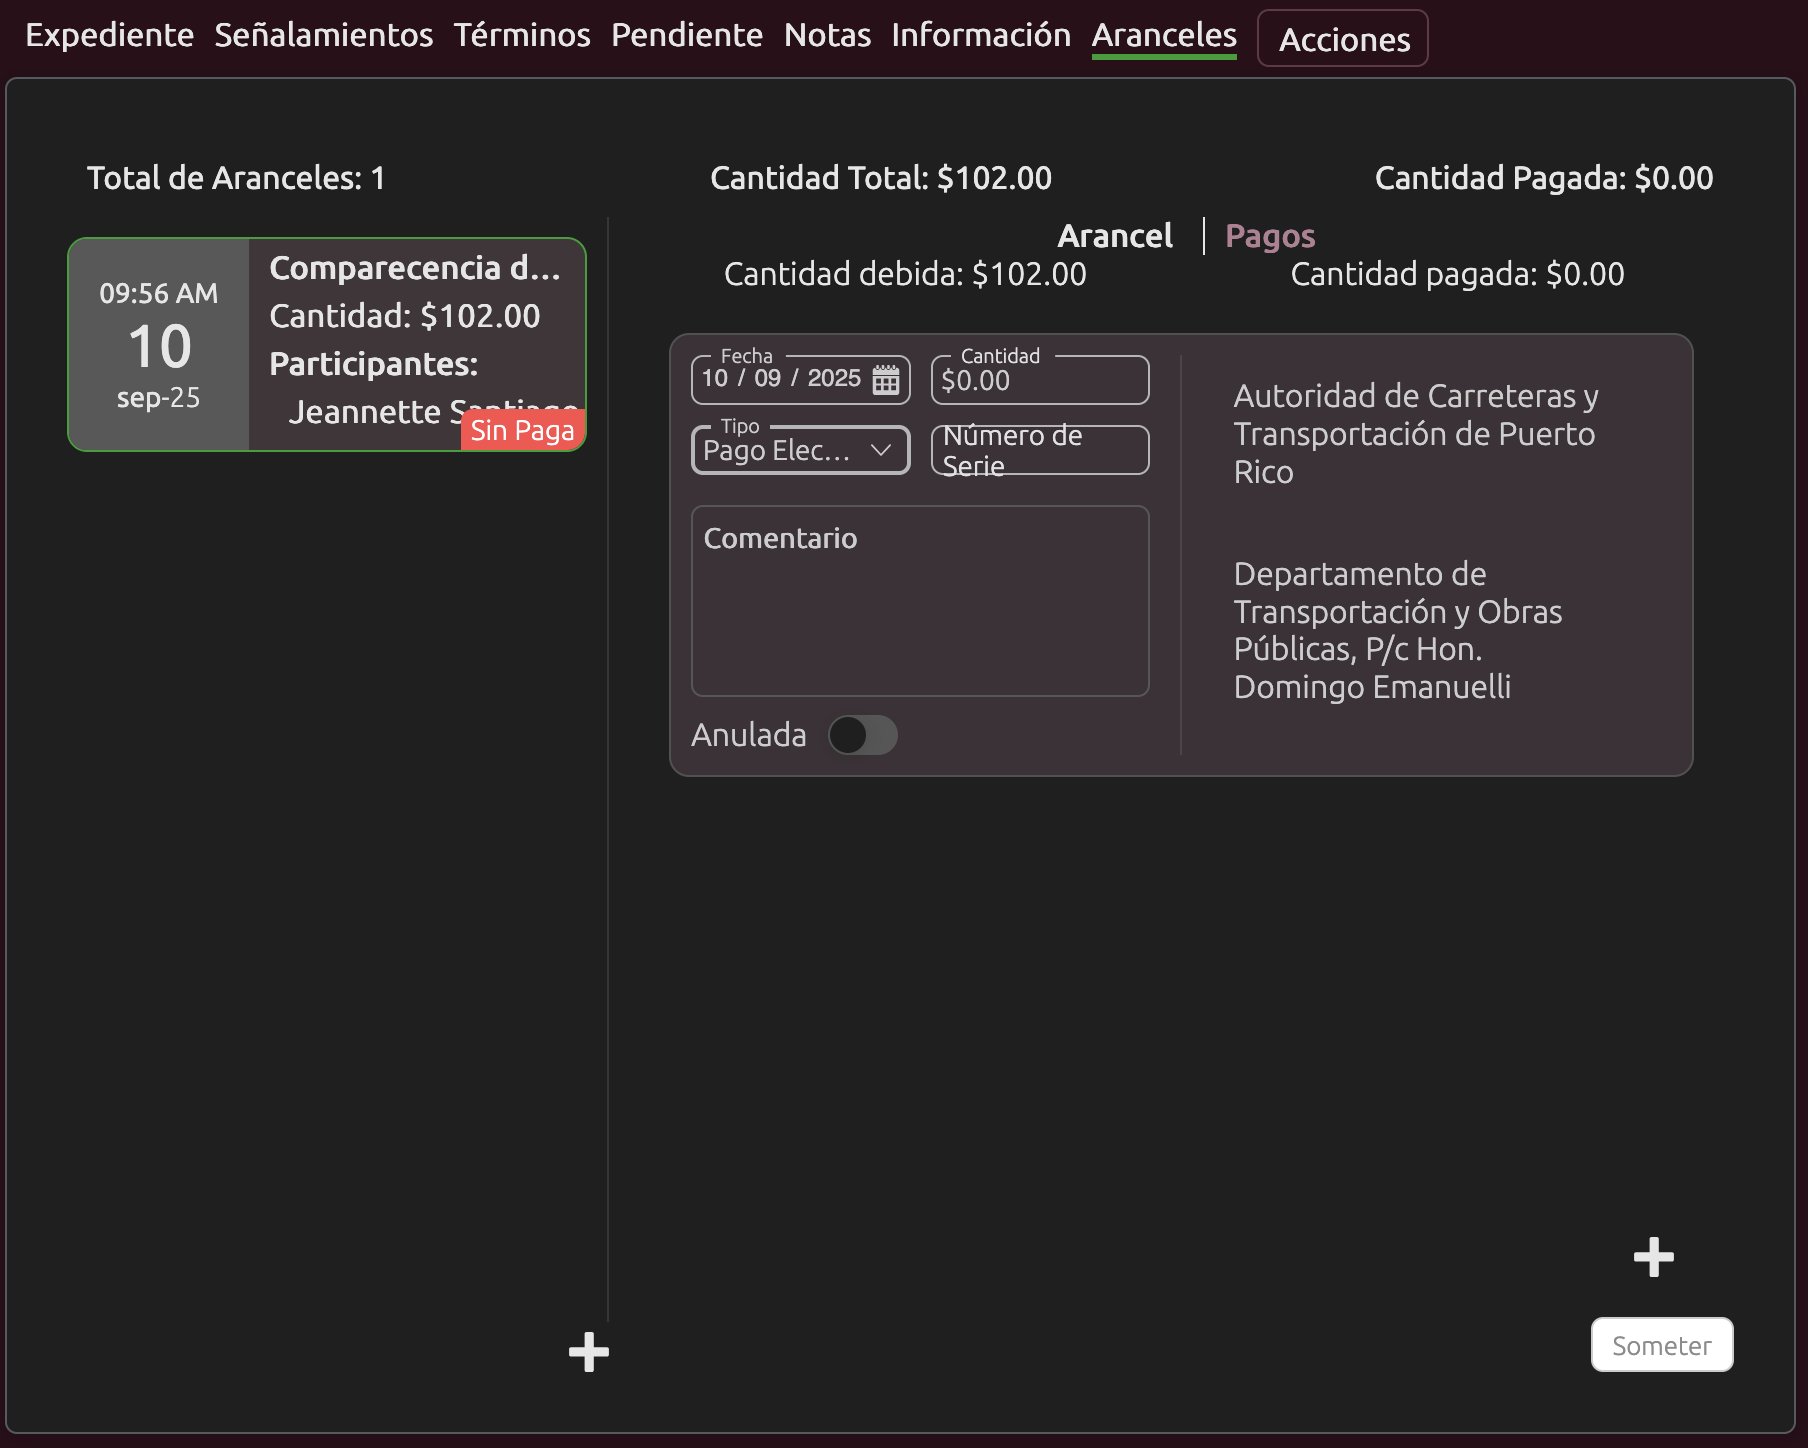Select the Comparecencia arancel card
The image size is (1808, 1448).
tap(327, 344)
